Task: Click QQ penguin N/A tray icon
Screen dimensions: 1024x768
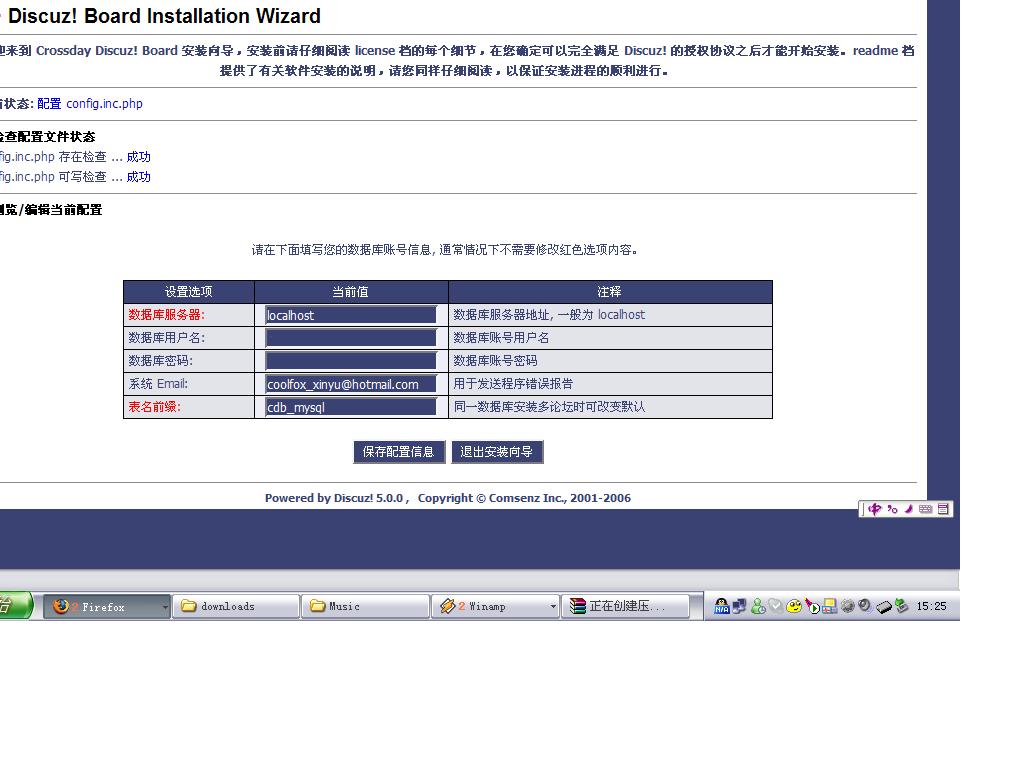Action: click(x=721, y=606)
